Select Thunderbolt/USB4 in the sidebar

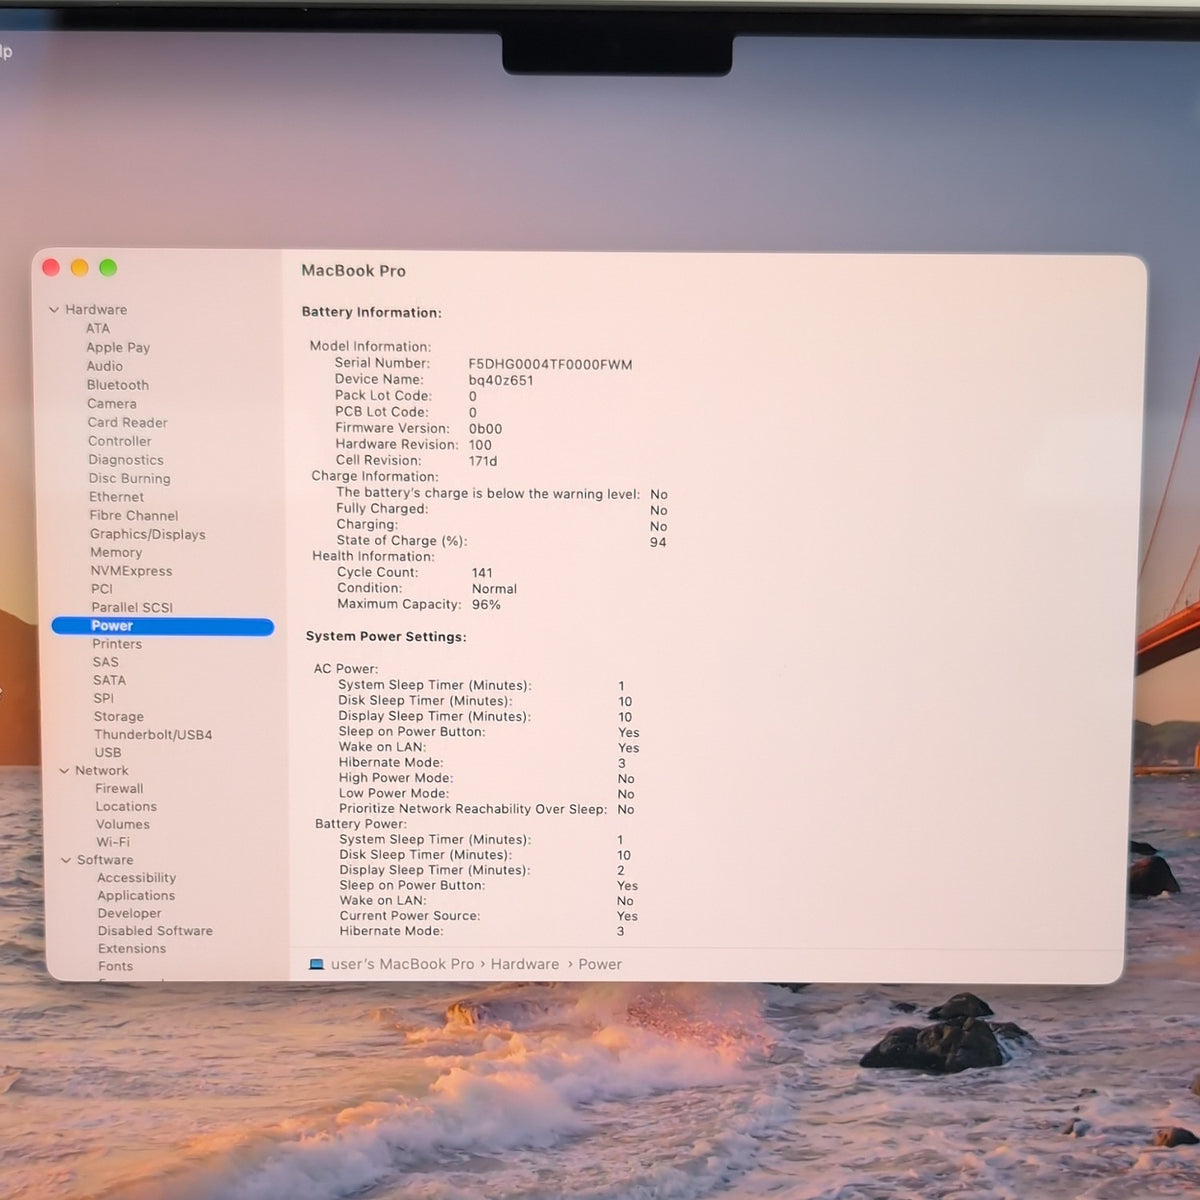(153, 735)
